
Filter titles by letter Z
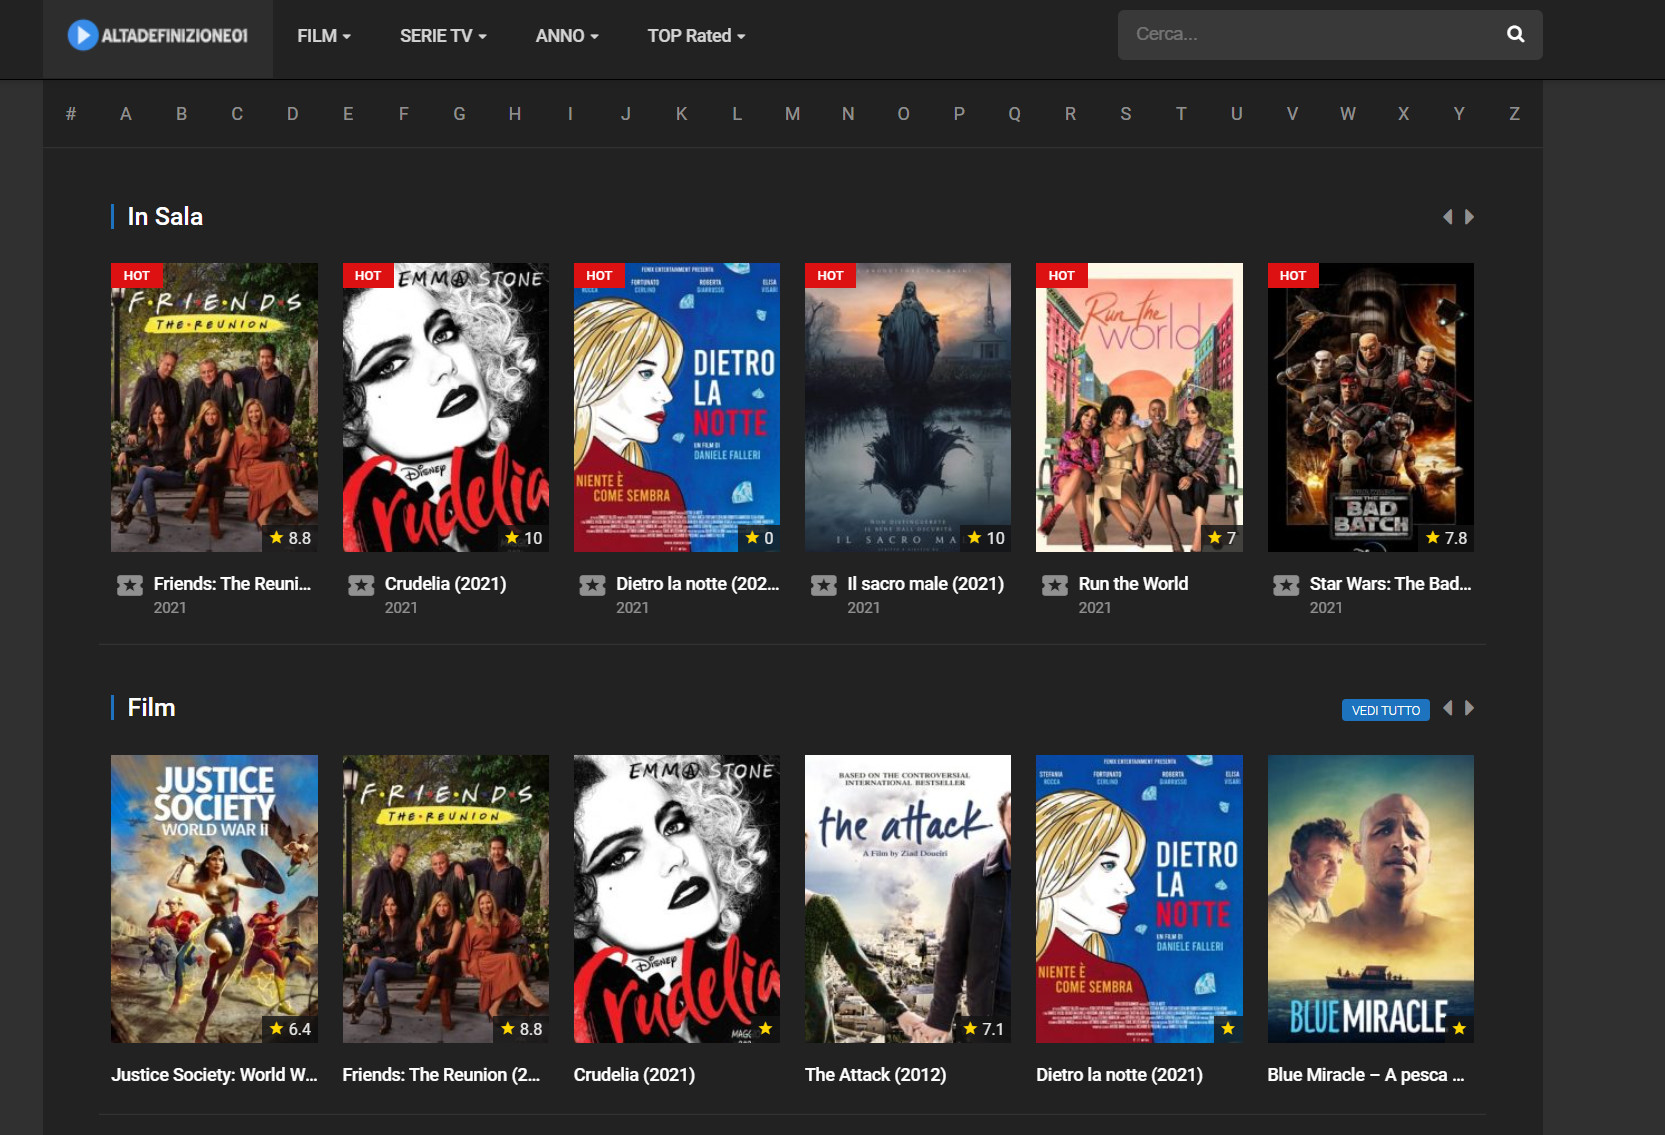pyautogui.click(x=1514, y=114)
